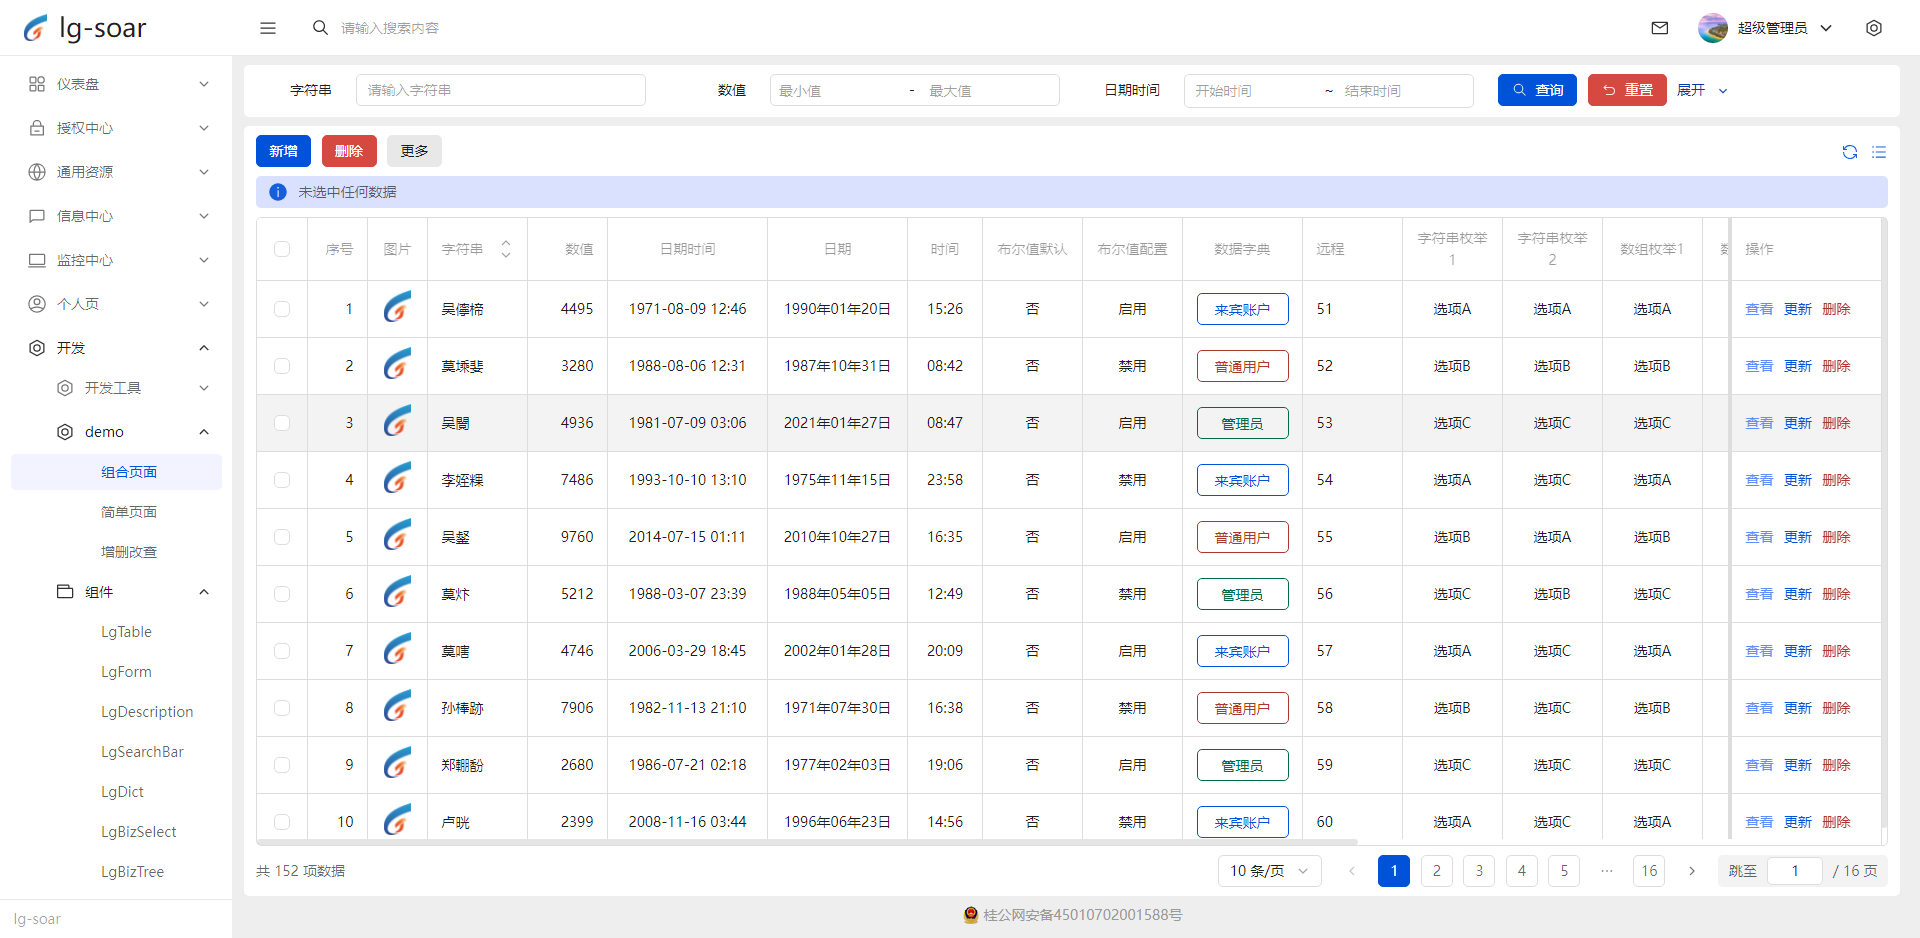
Task: Collapse the 开发 menu chevron
Action: click(x=204, y=348)
